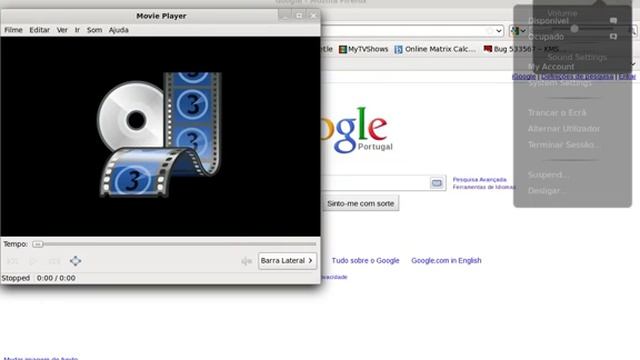Click the Sinto-me com sorte button

[361, 203]
